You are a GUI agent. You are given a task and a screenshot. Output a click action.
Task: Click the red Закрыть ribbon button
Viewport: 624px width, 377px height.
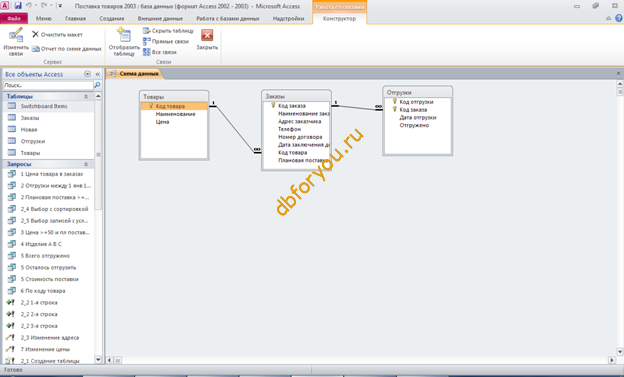tap(207, 35)
